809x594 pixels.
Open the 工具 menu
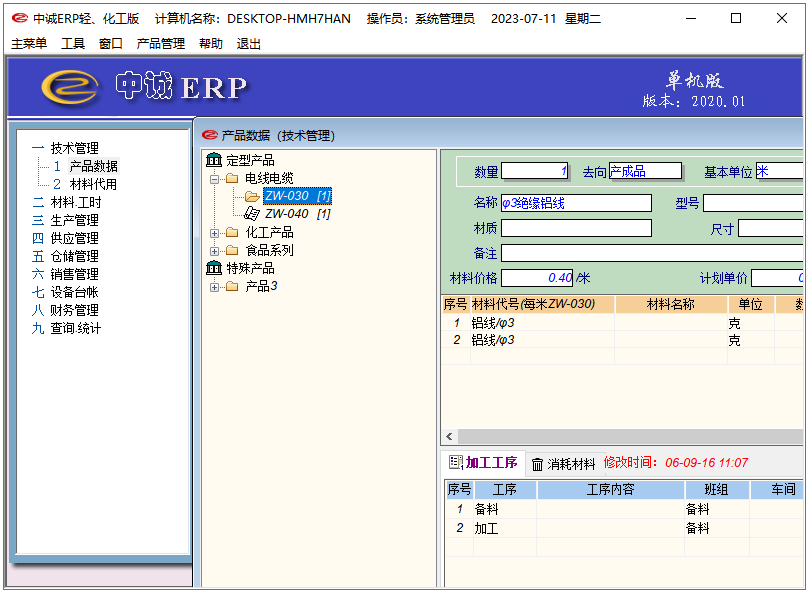[x=73, y=44]
